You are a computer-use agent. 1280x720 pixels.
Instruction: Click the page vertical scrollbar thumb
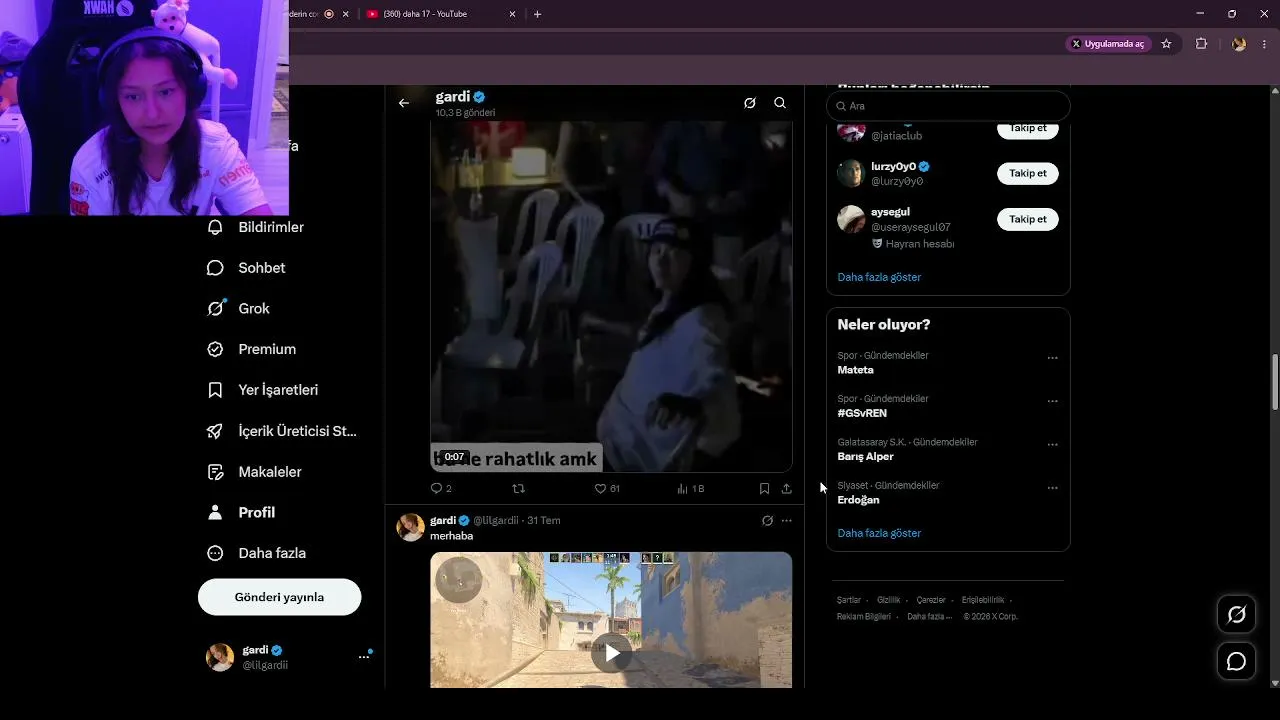click(1275, 382)
